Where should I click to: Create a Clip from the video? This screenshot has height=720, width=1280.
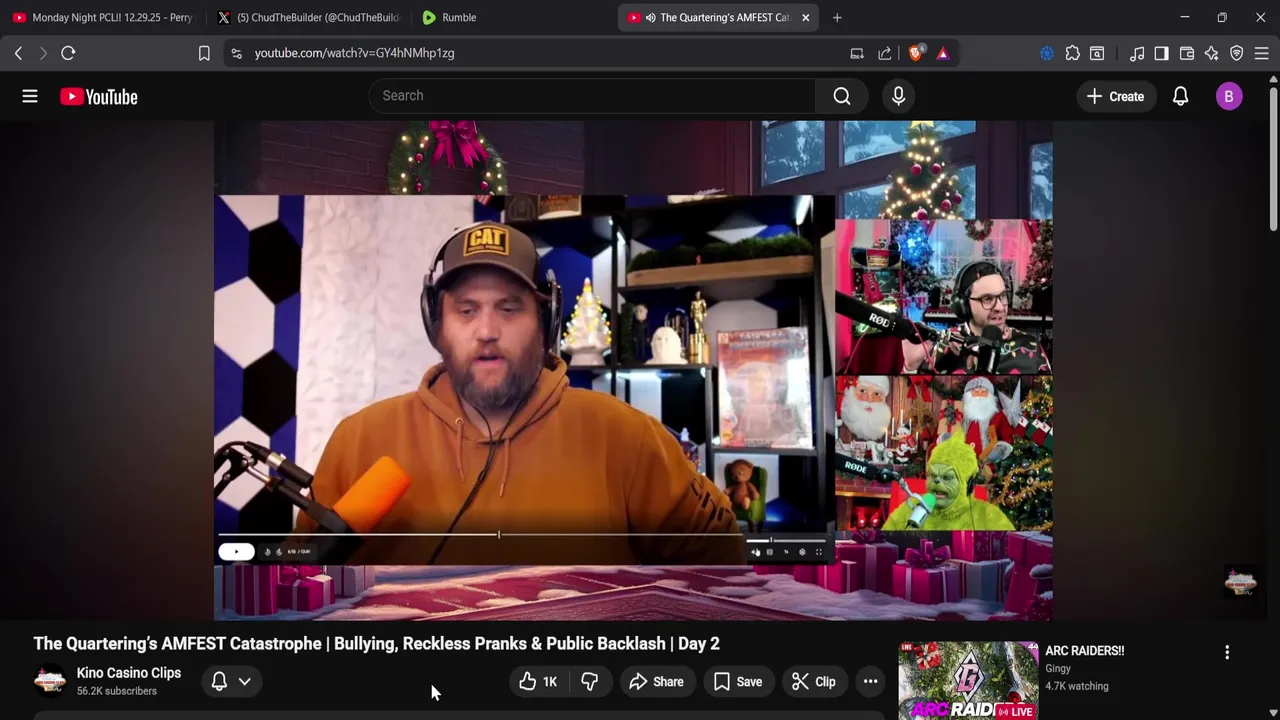point(813,682)
